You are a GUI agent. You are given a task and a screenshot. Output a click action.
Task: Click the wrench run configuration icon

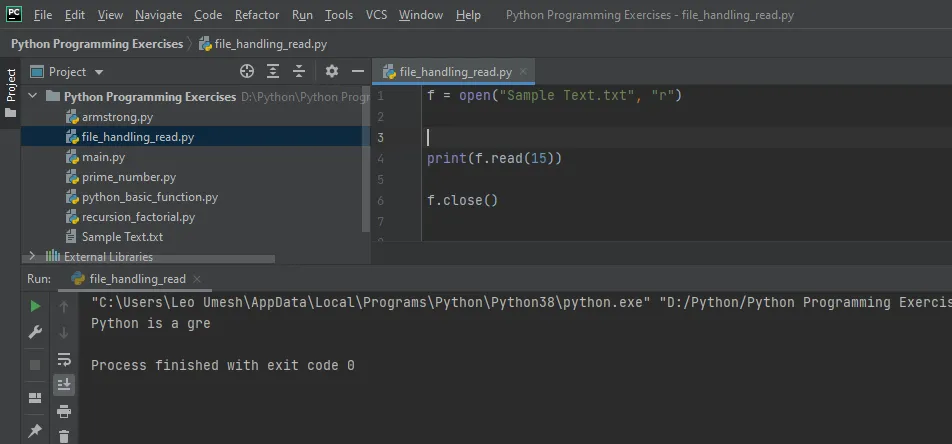pyautogui.click(x=35, y=332)
